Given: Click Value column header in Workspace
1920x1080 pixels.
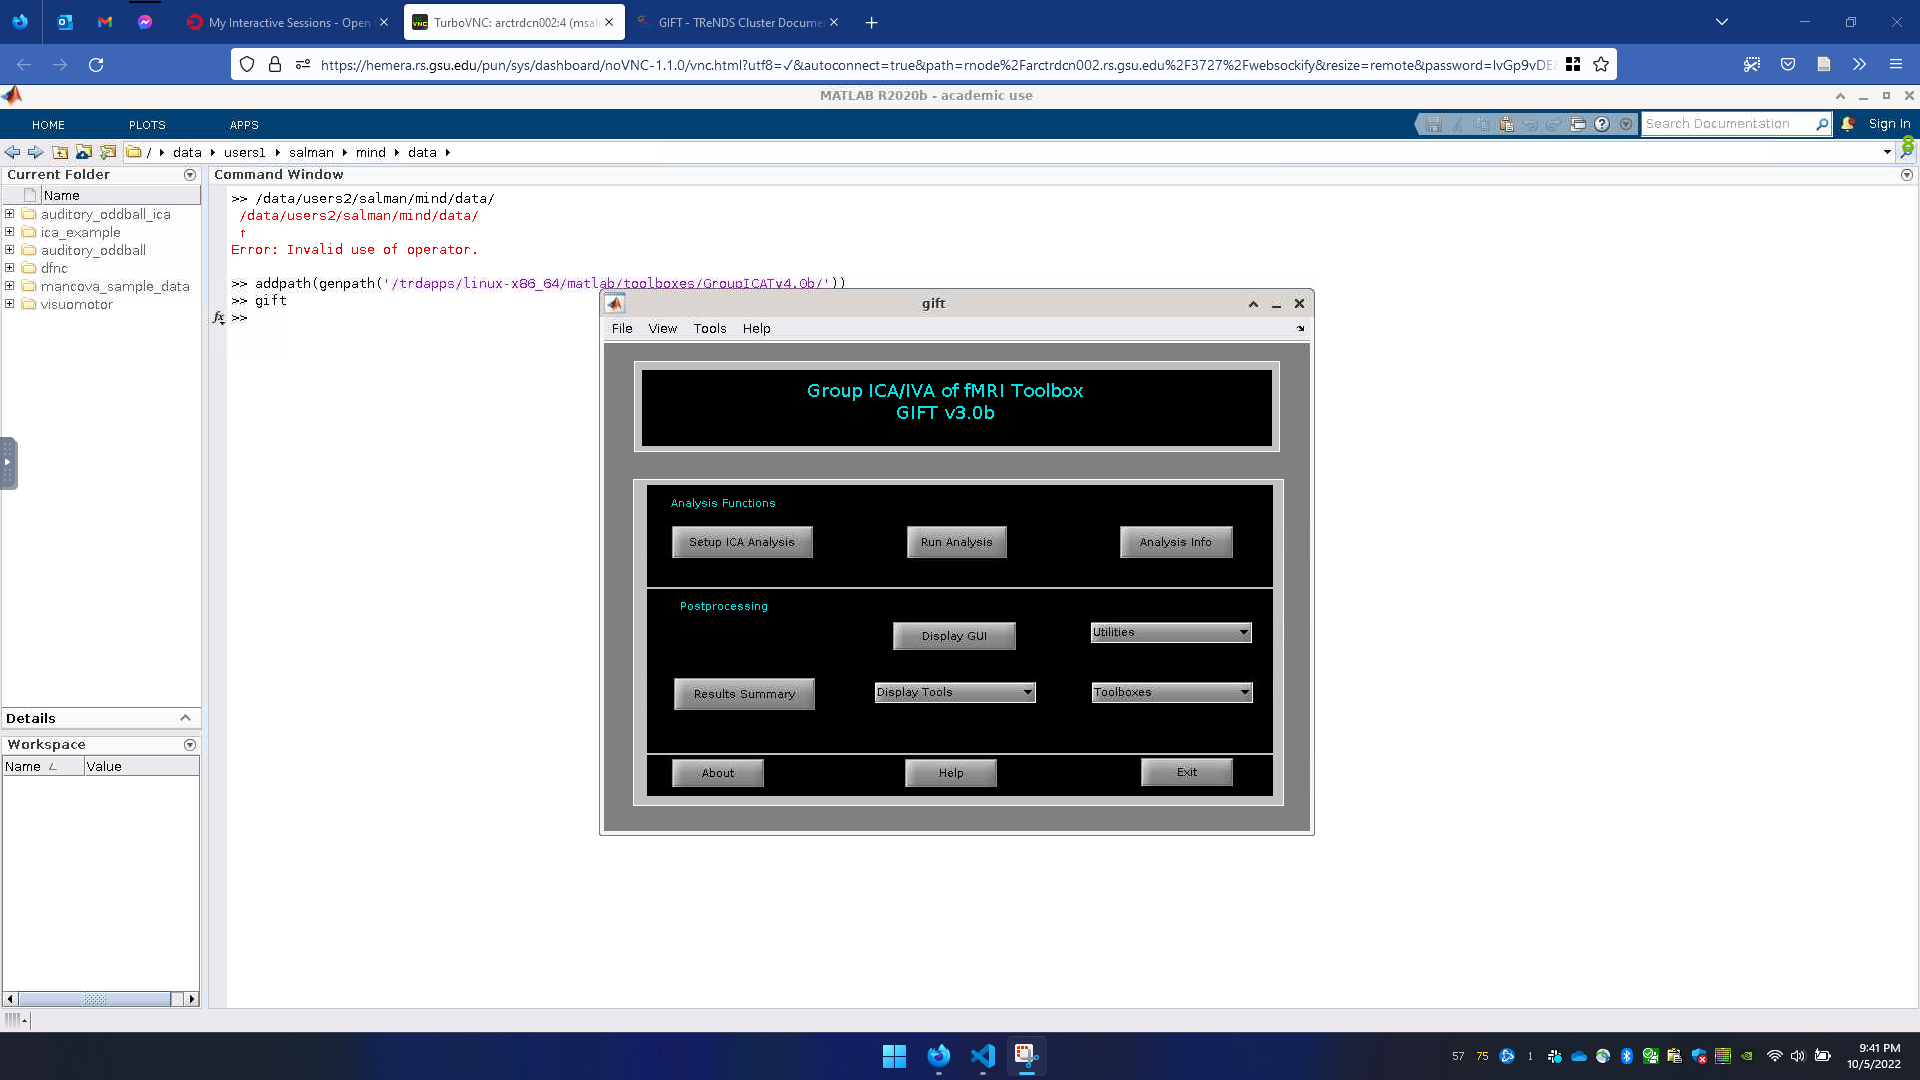Looking at the screenshot, I should click(x=141, y=766).
